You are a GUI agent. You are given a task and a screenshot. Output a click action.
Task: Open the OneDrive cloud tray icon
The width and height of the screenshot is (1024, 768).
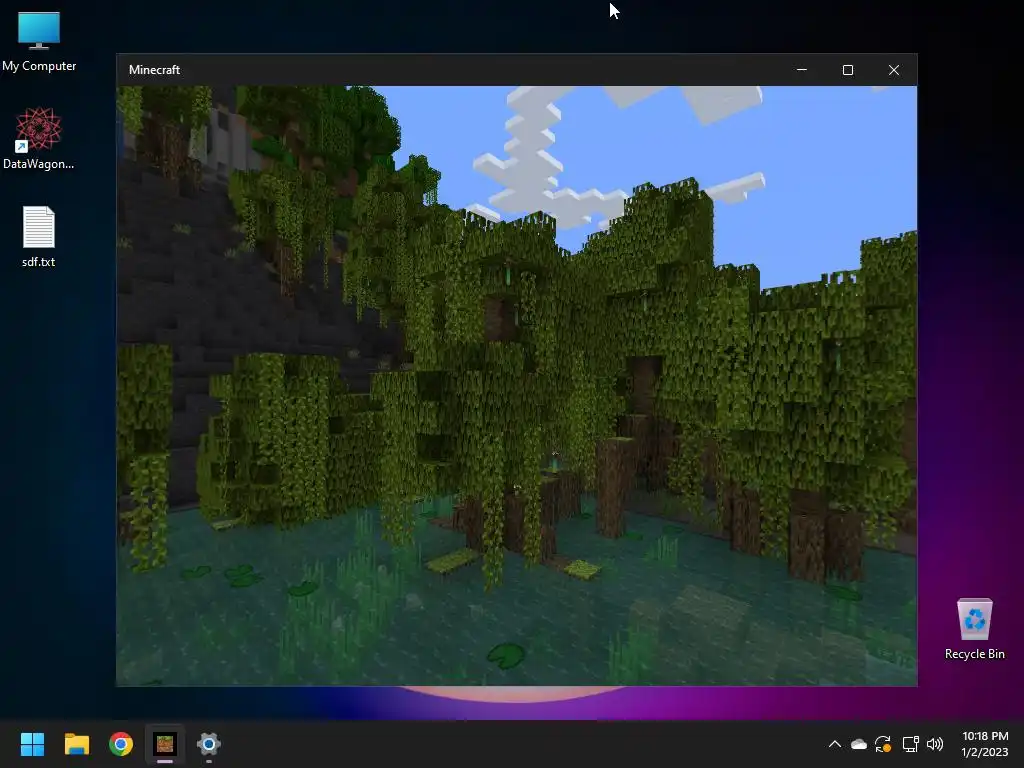[x=859, y=744]
